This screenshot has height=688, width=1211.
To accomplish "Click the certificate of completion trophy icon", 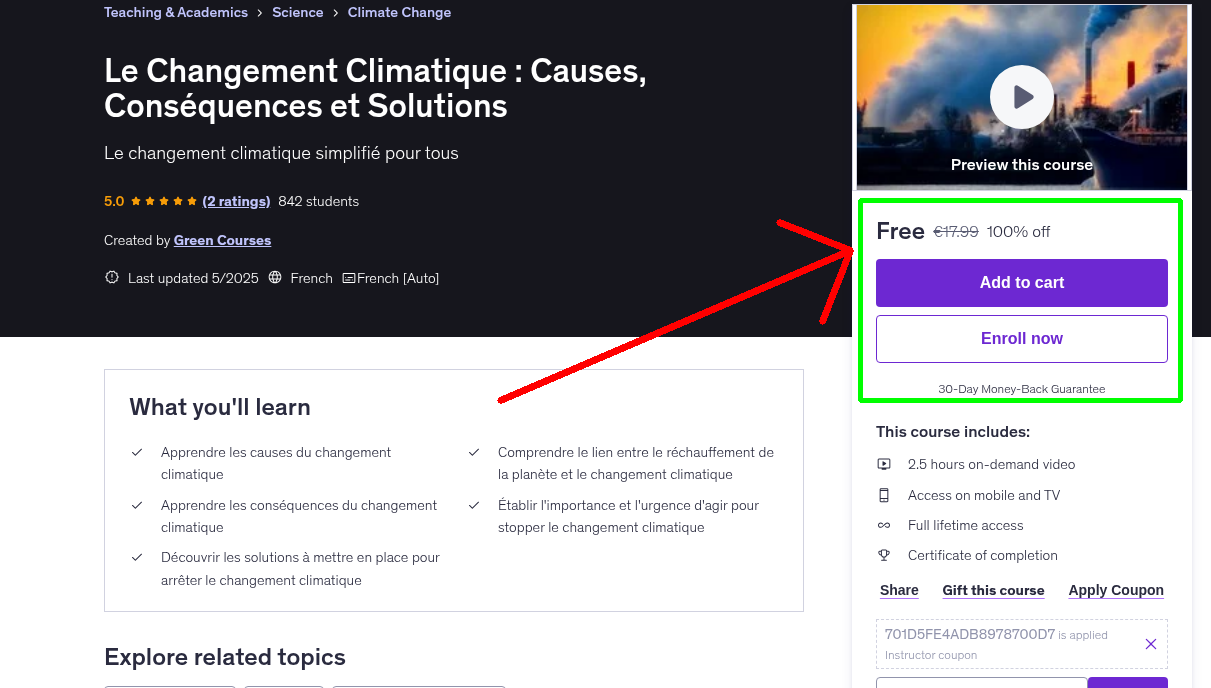I will tap(884, 555).
